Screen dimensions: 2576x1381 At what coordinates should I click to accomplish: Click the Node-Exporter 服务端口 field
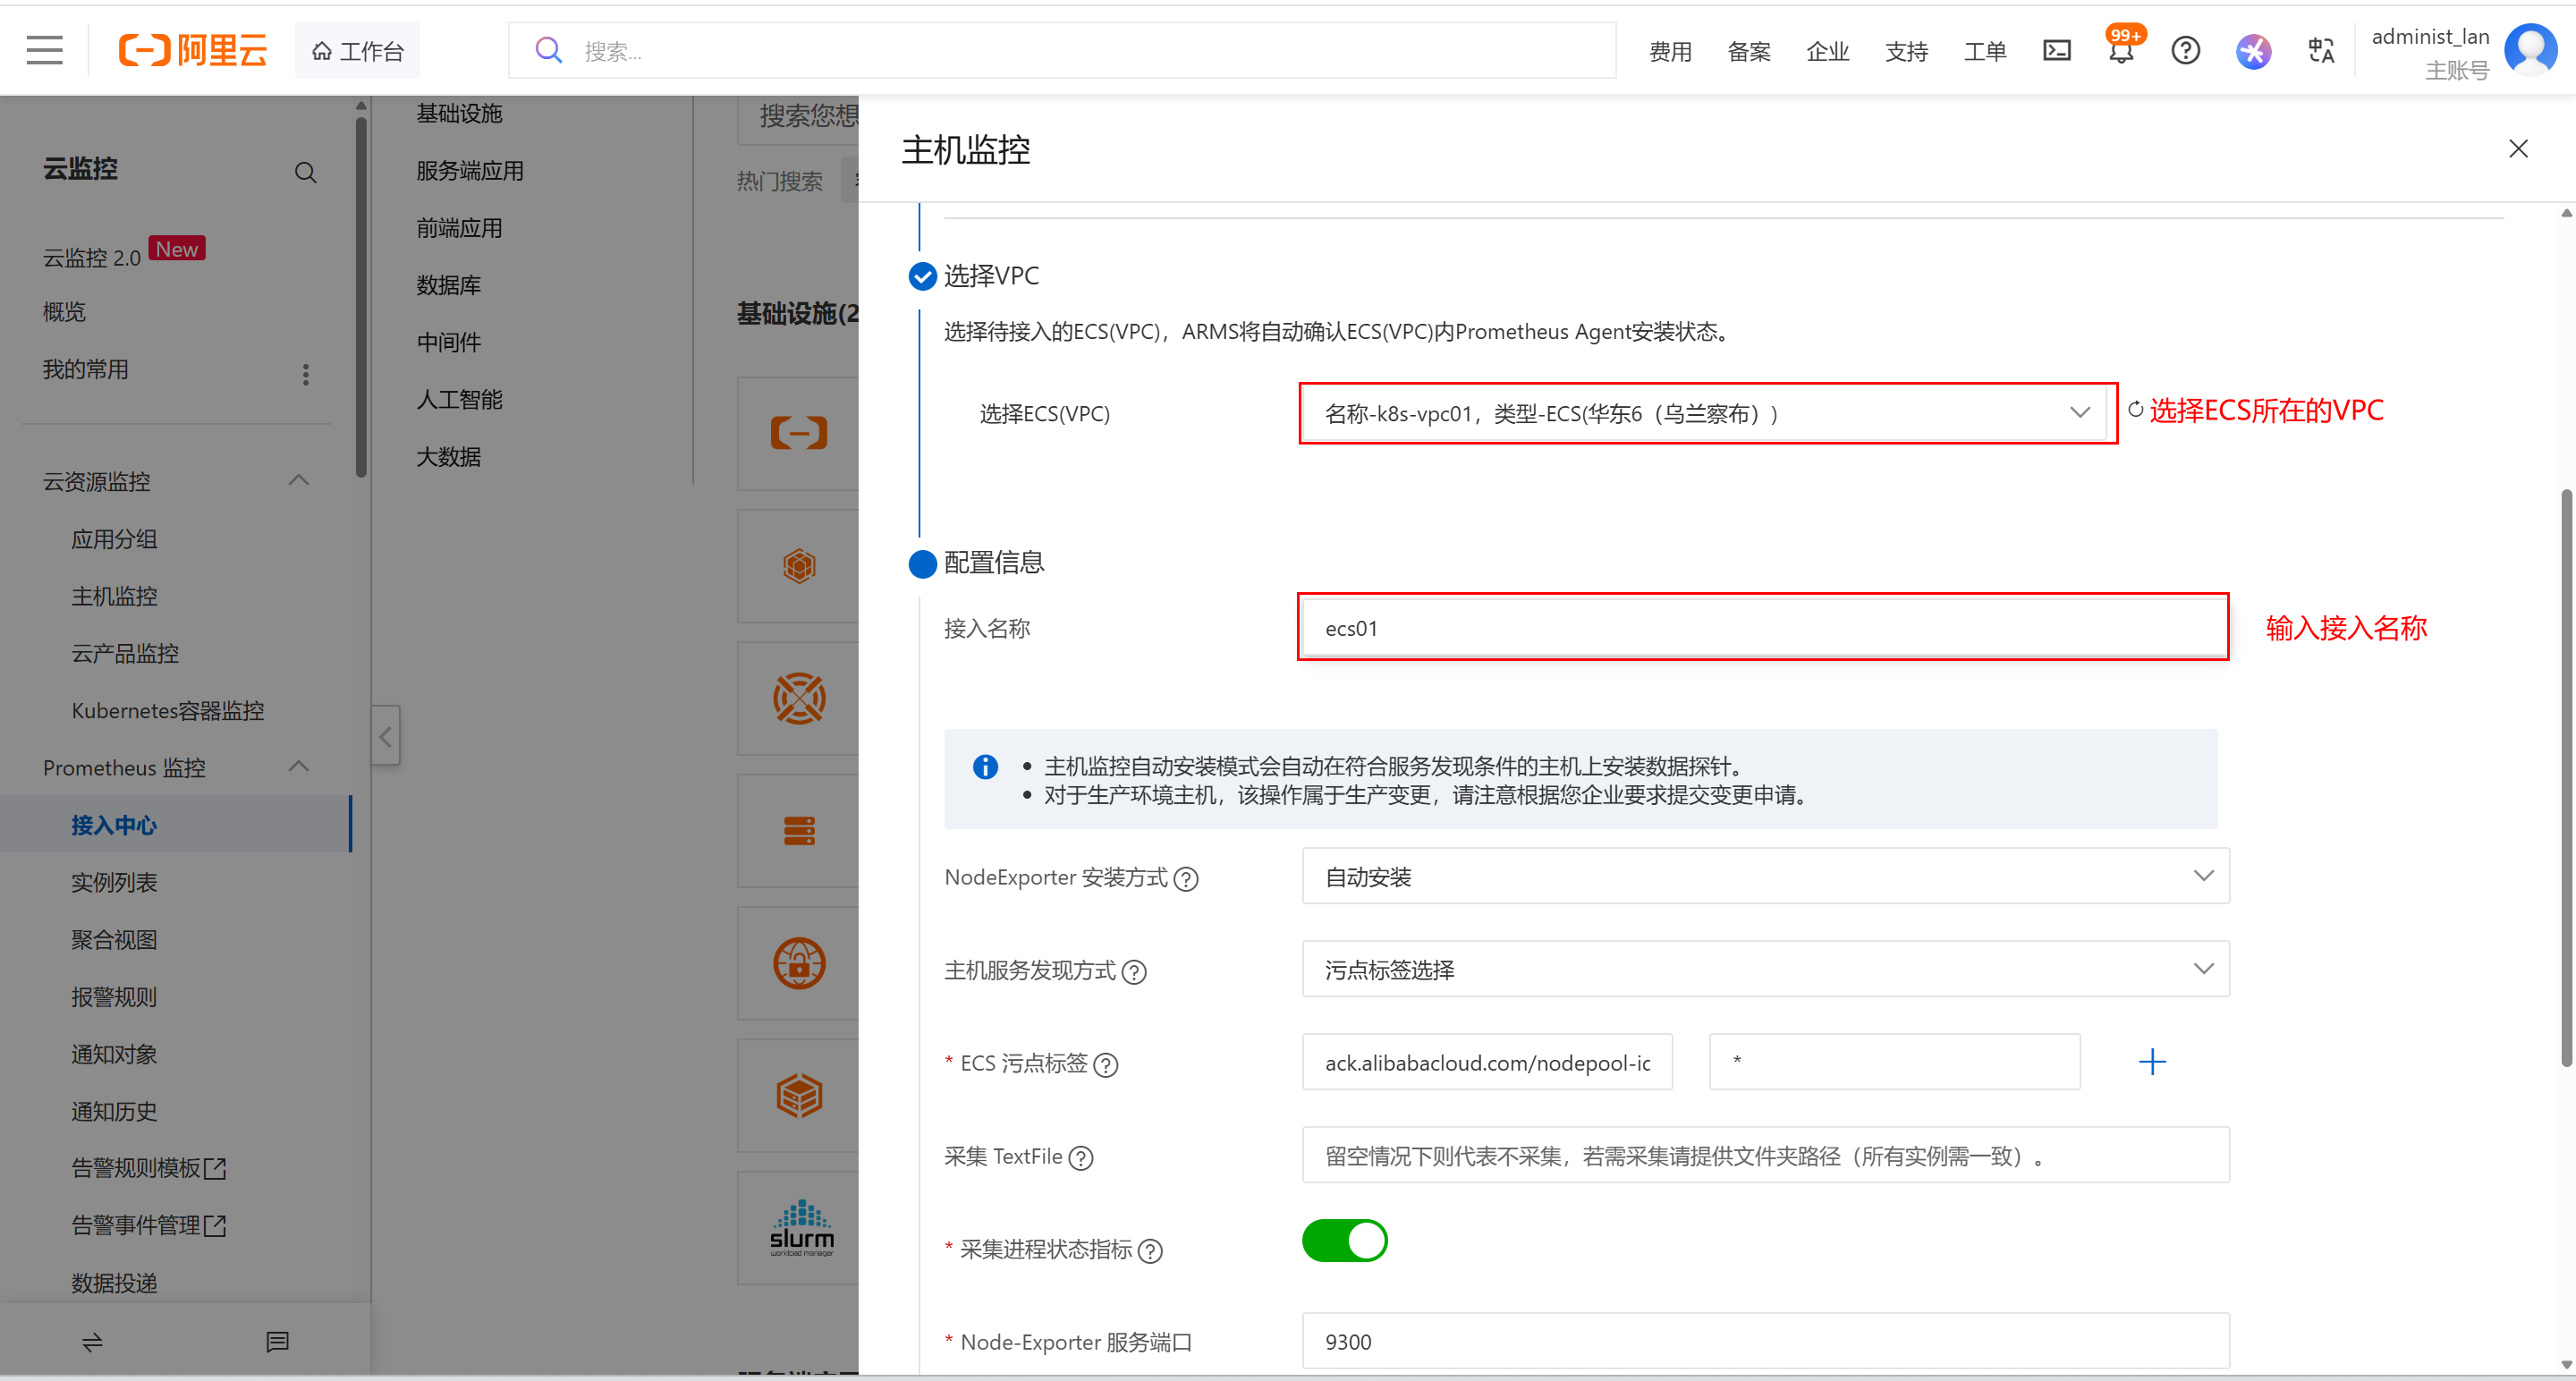[1765, 1341]
